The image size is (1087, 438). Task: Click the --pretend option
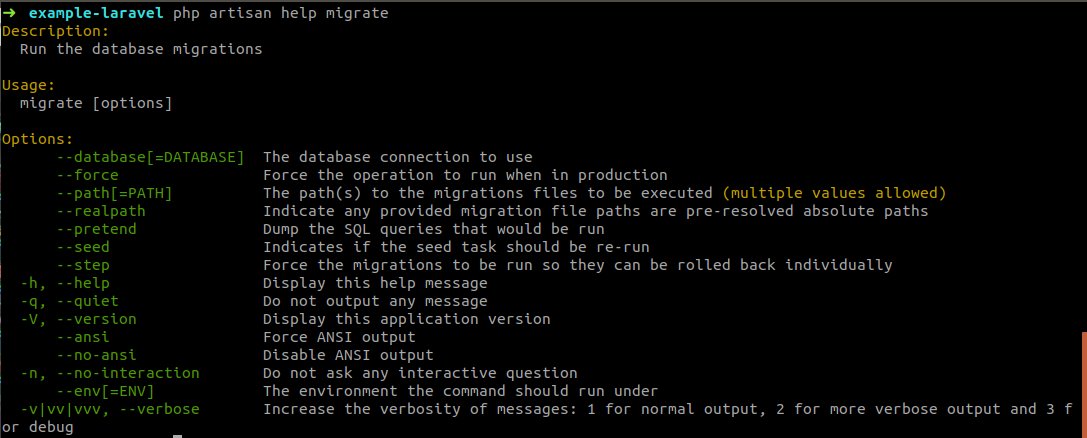[x=97, y=229]
